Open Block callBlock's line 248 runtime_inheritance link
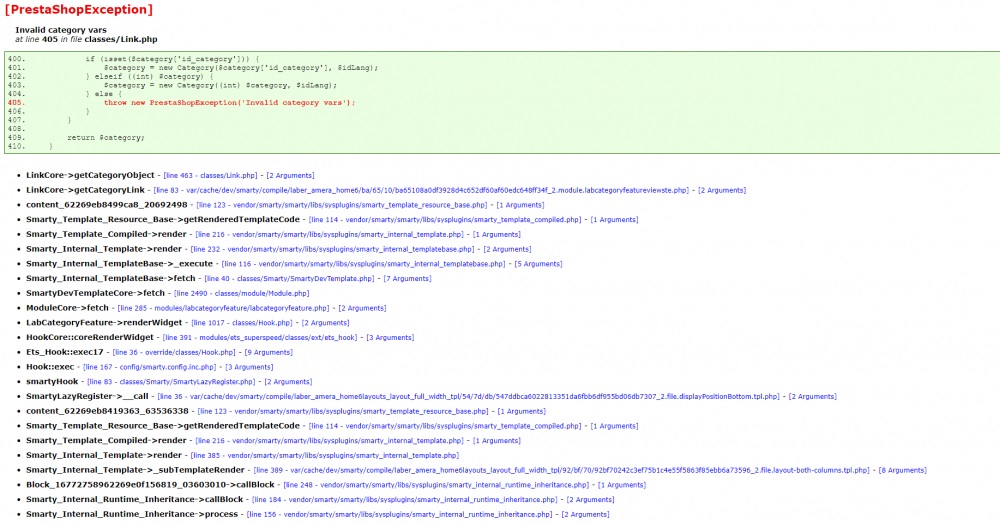The image size is (1000, 525). click(436, 485)
